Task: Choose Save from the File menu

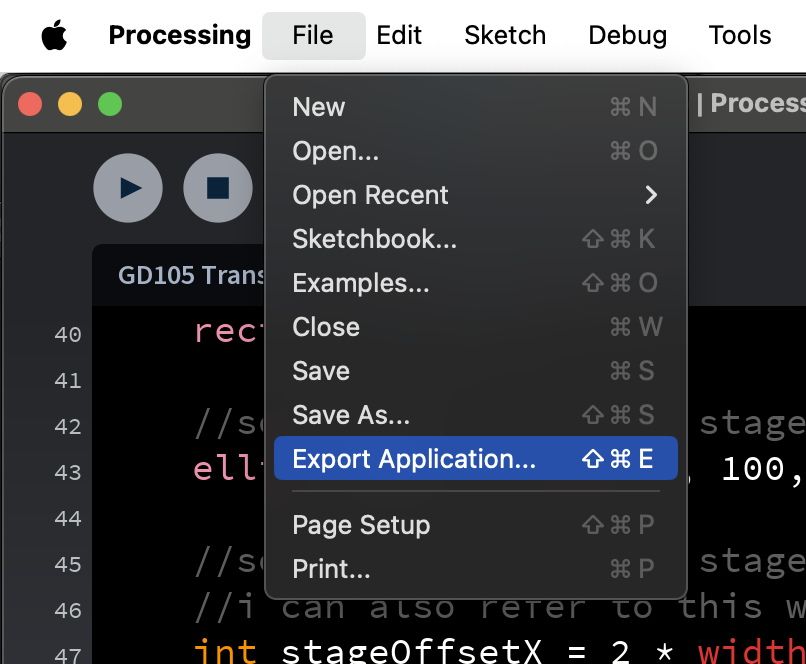Action: (476, 371)
